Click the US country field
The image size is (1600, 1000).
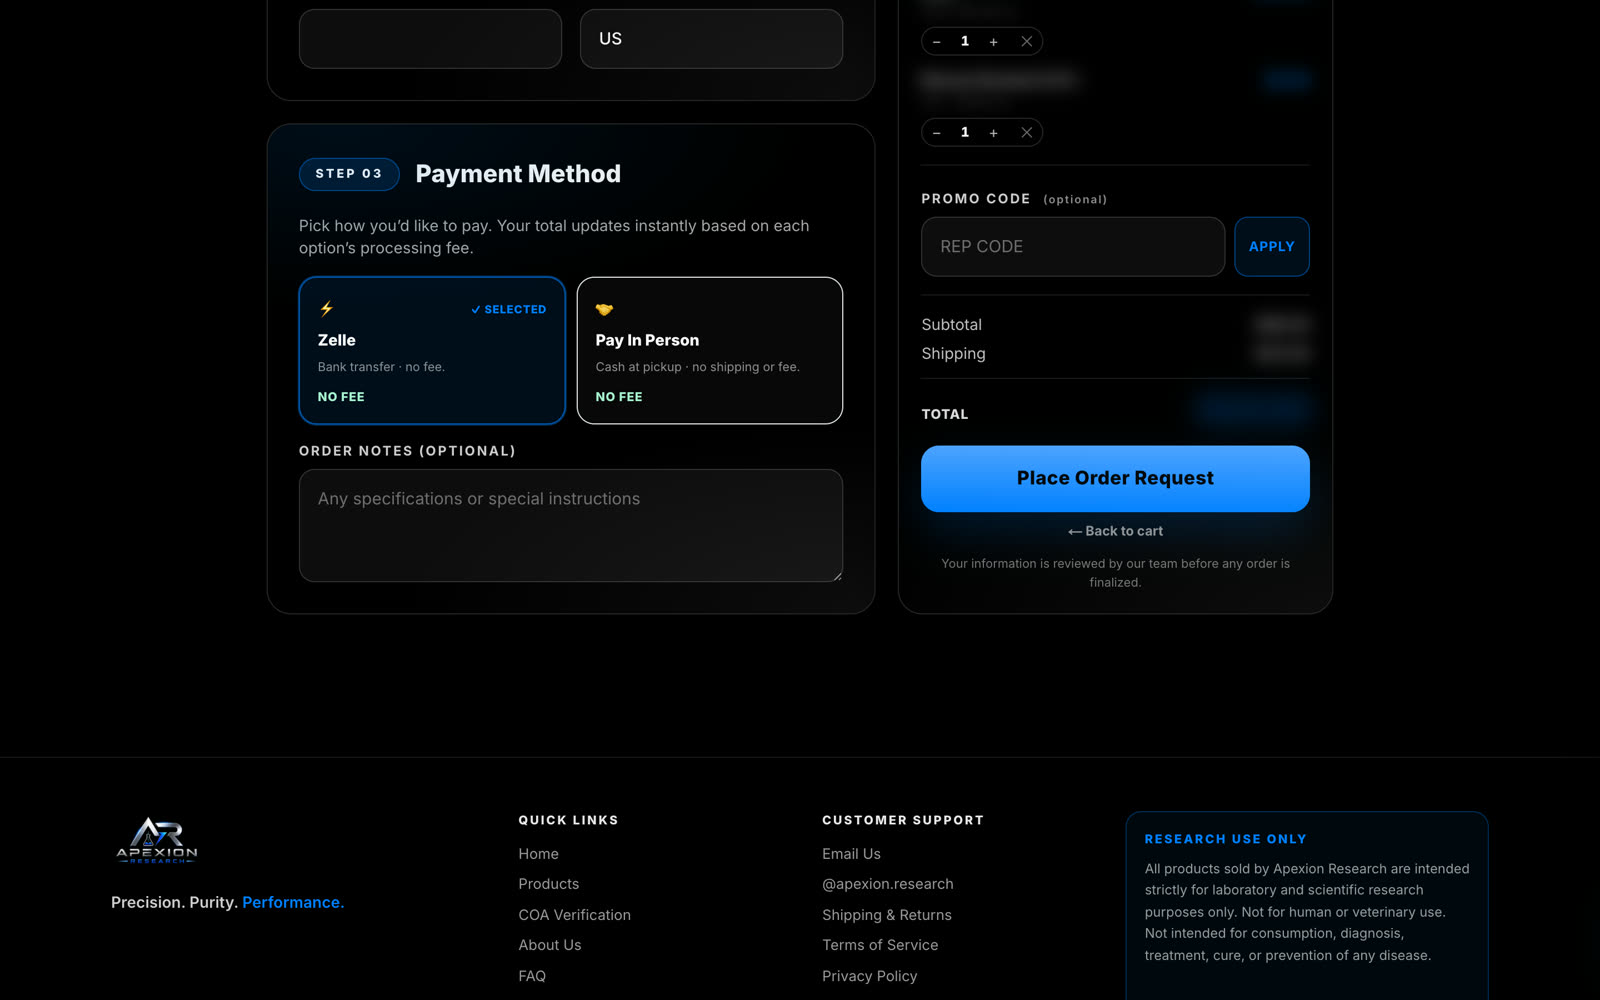(711, 39)
